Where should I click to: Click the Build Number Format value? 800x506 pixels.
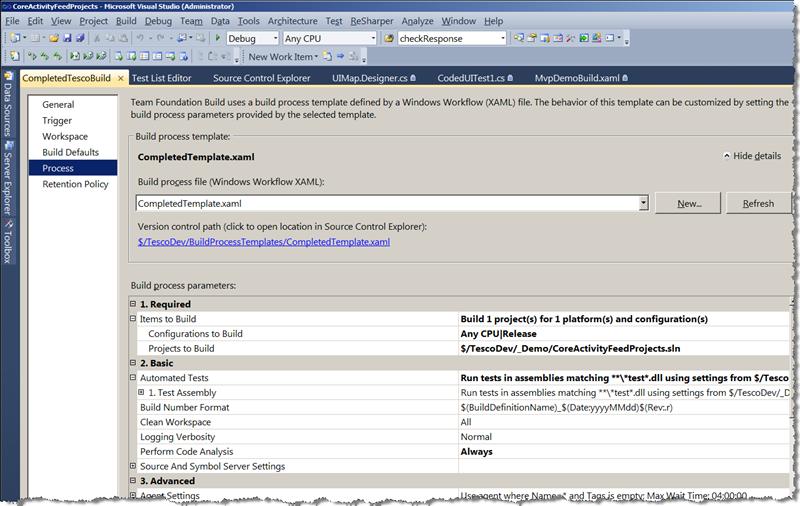[x=566, y=407]
